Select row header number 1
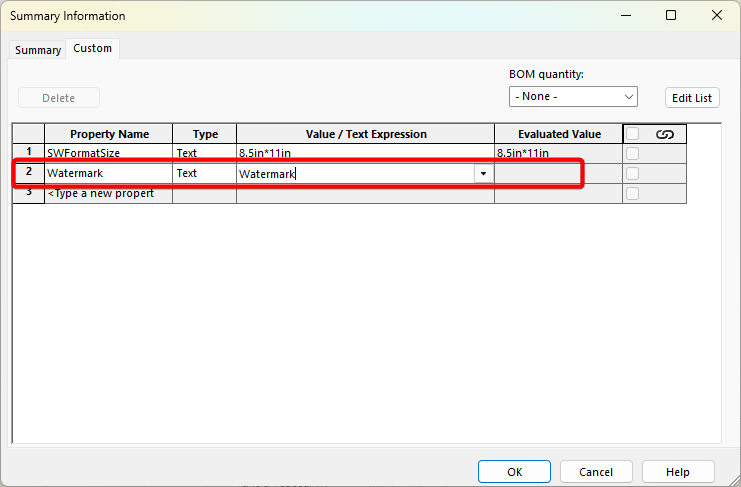 coord(29,152)
